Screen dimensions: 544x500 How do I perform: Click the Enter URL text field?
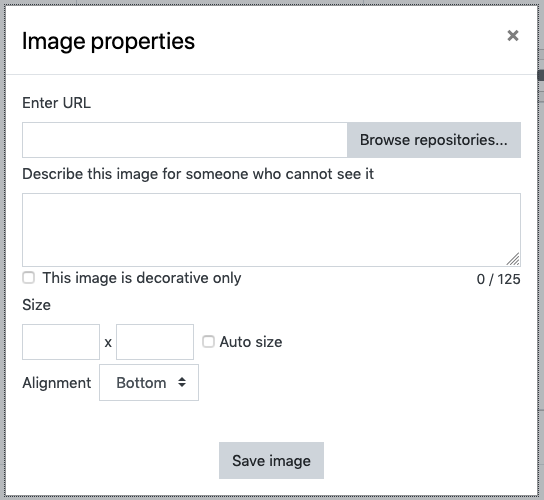185,140
